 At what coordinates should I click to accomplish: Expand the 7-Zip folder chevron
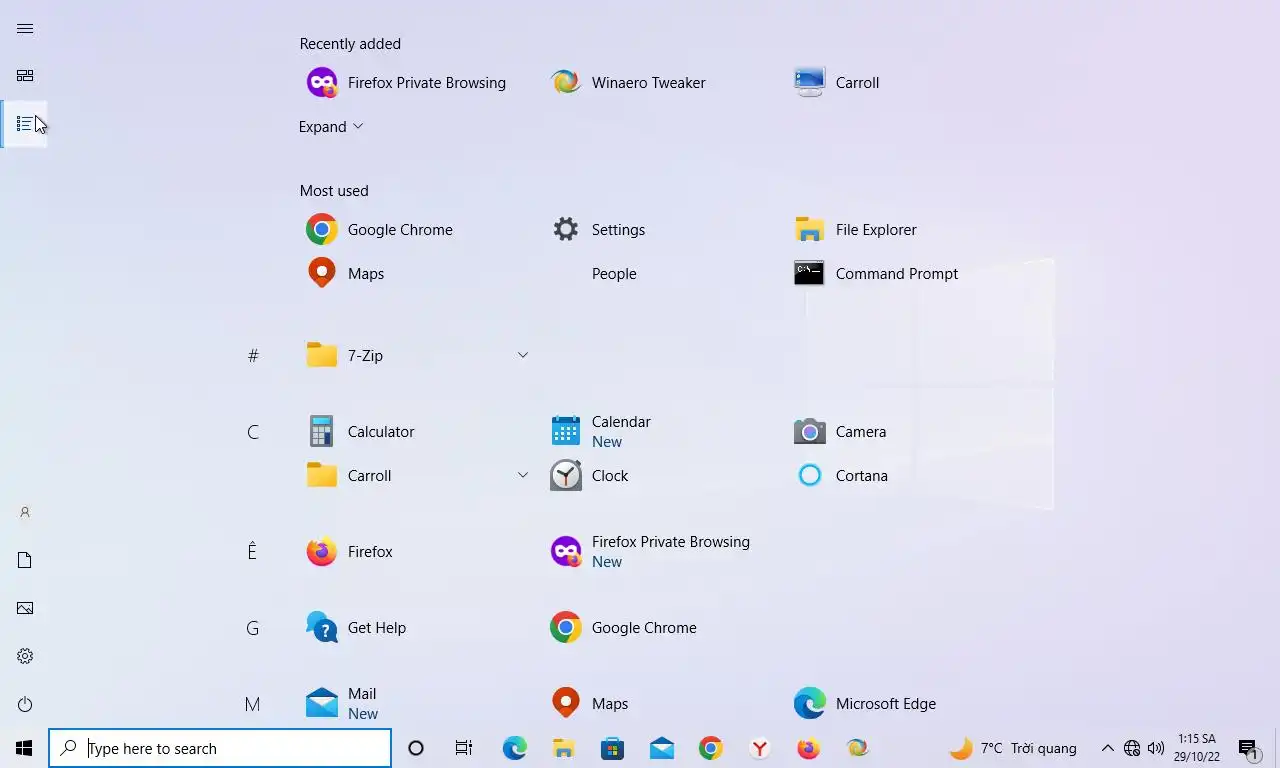point(522,355)
